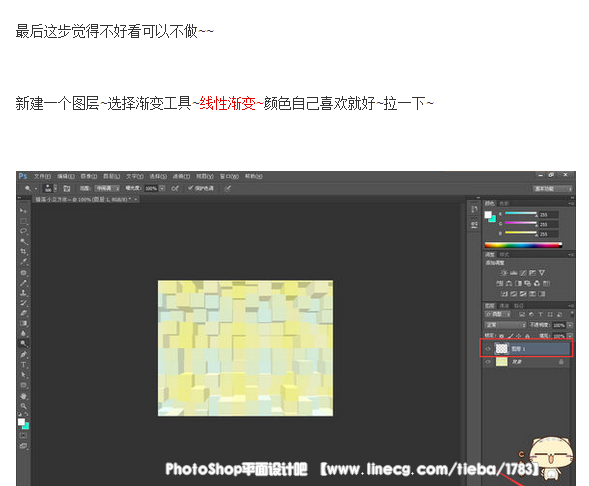The width and height of the screenshot is (589, 486).
Task: Select the Horizontal Type tool
Action: tap(23, 365)
